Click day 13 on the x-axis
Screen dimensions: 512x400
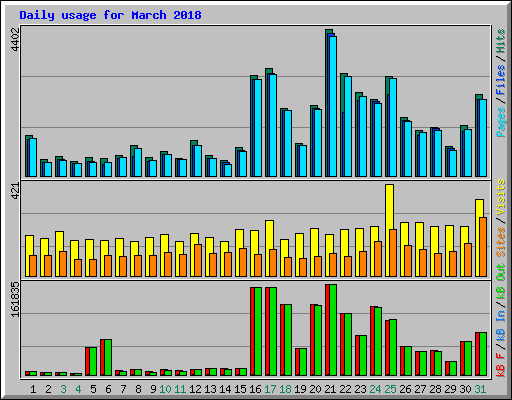tap(210, 389)
